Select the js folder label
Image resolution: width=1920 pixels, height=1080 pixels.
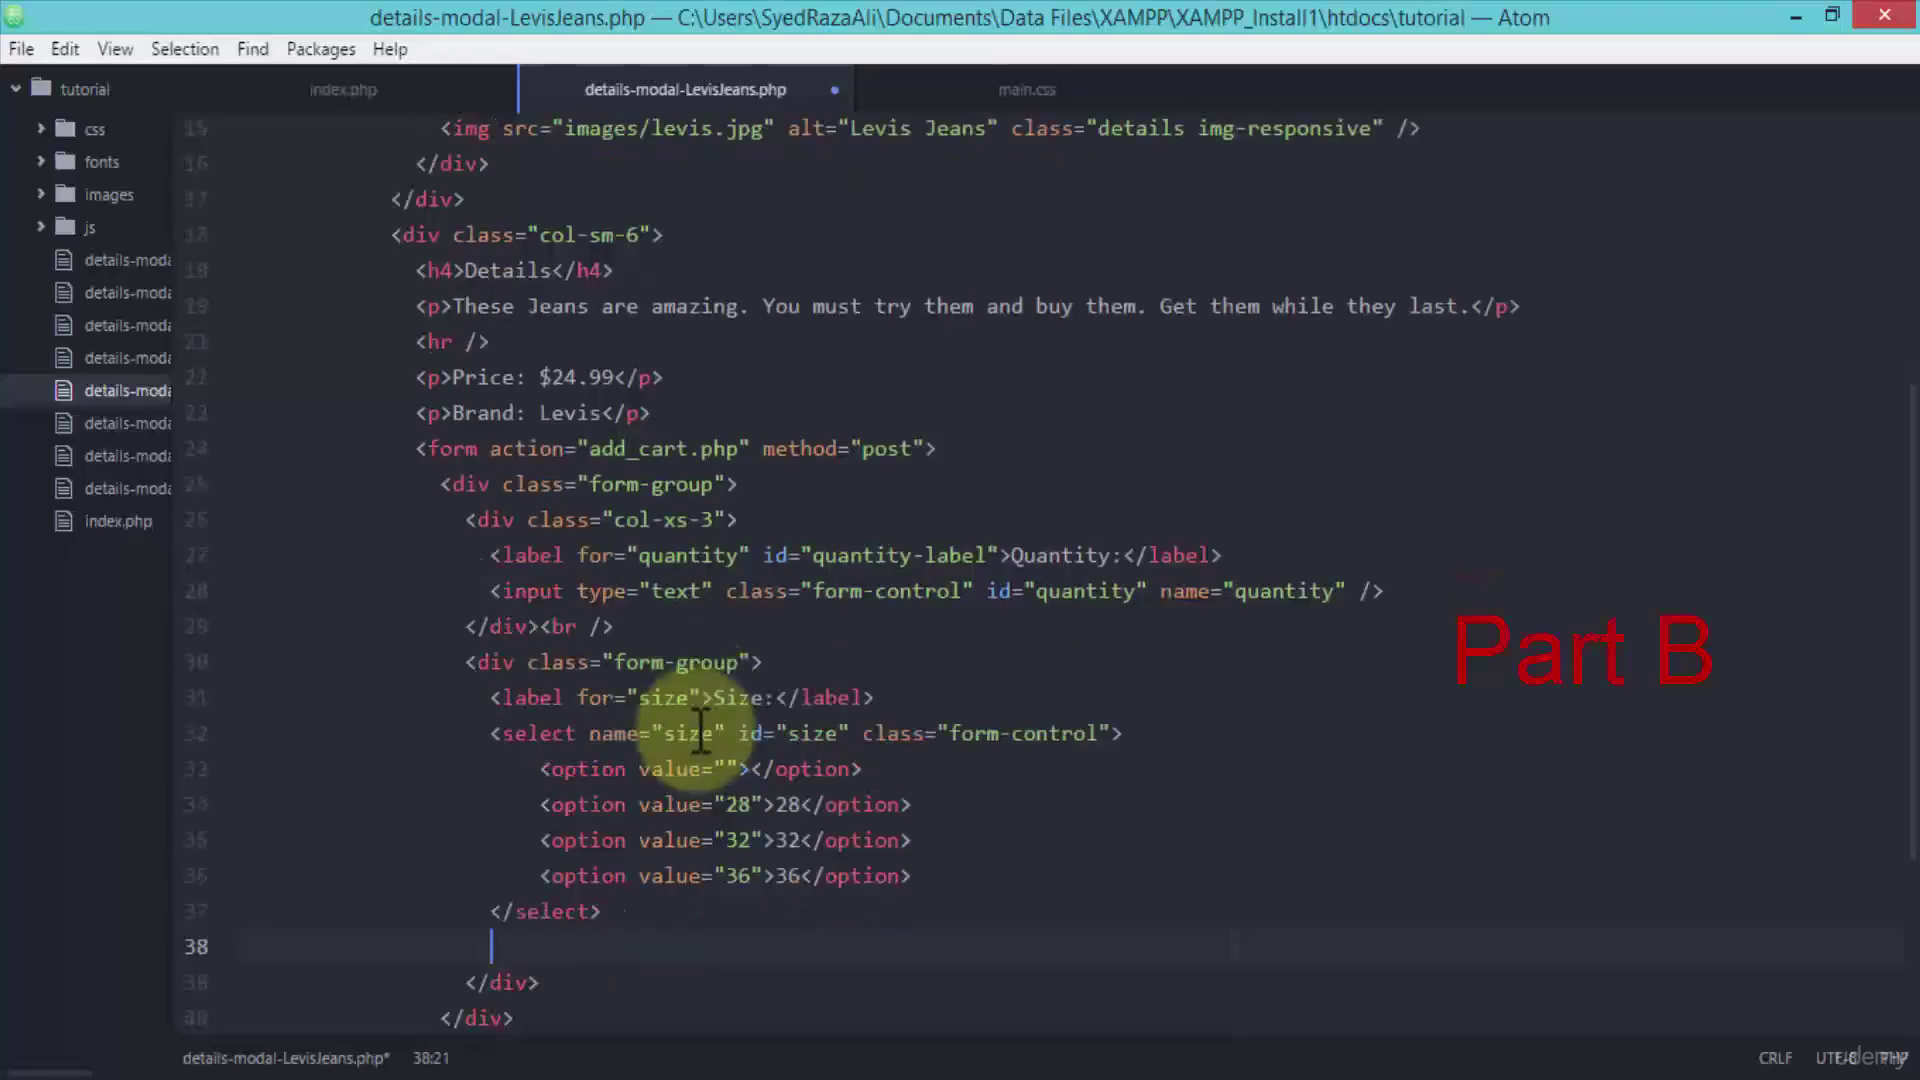[90, 228]
